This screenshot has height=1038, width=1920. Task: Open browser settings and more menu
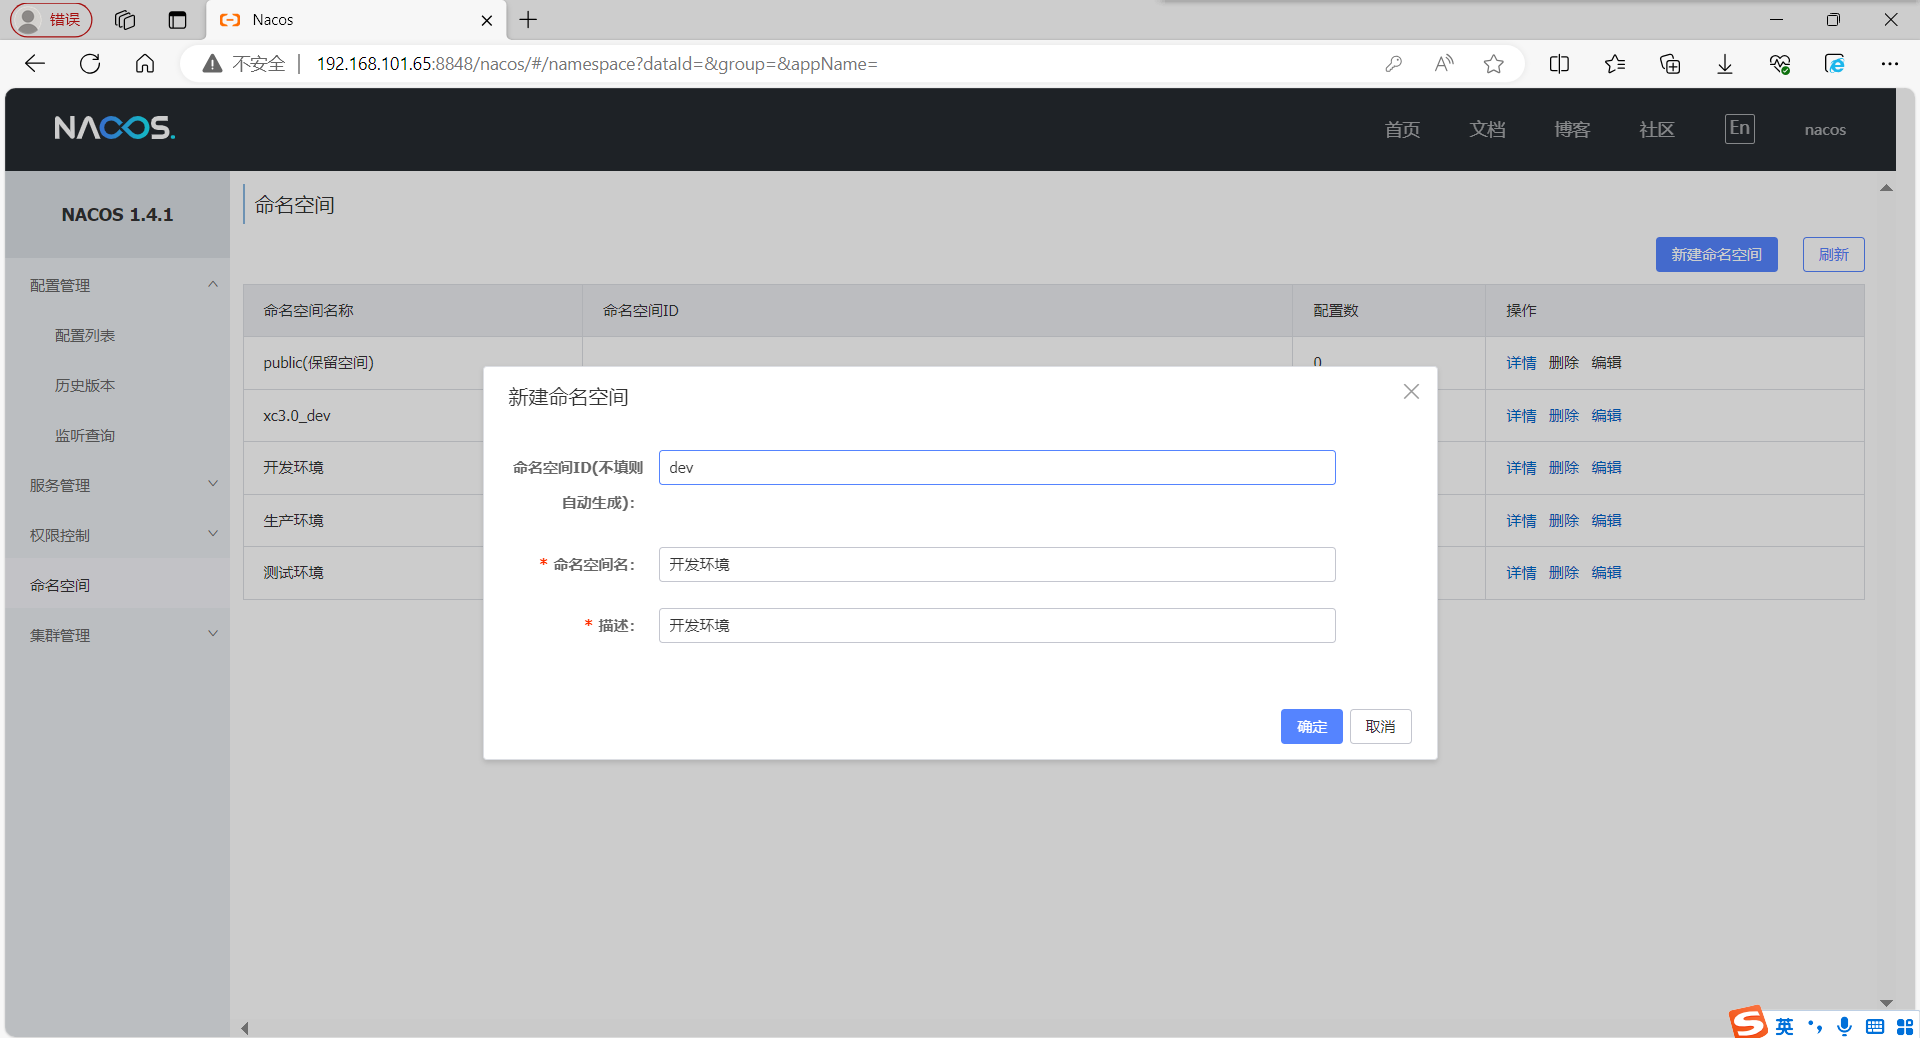click(x=1889, y=64)
